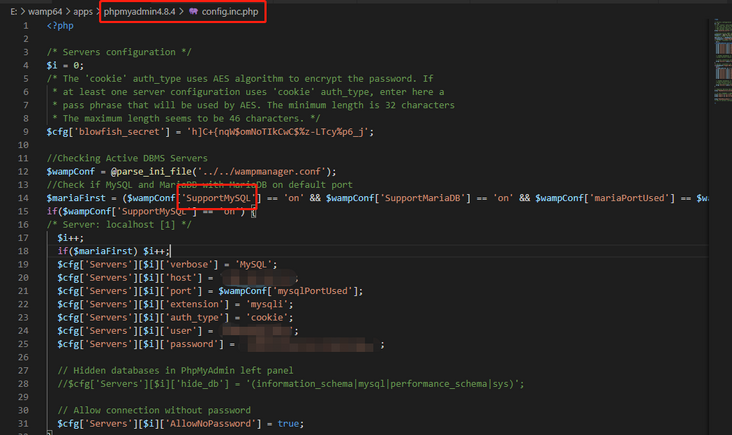
Task: Click the 'true' value on line 31
Action: click(288, 424)
